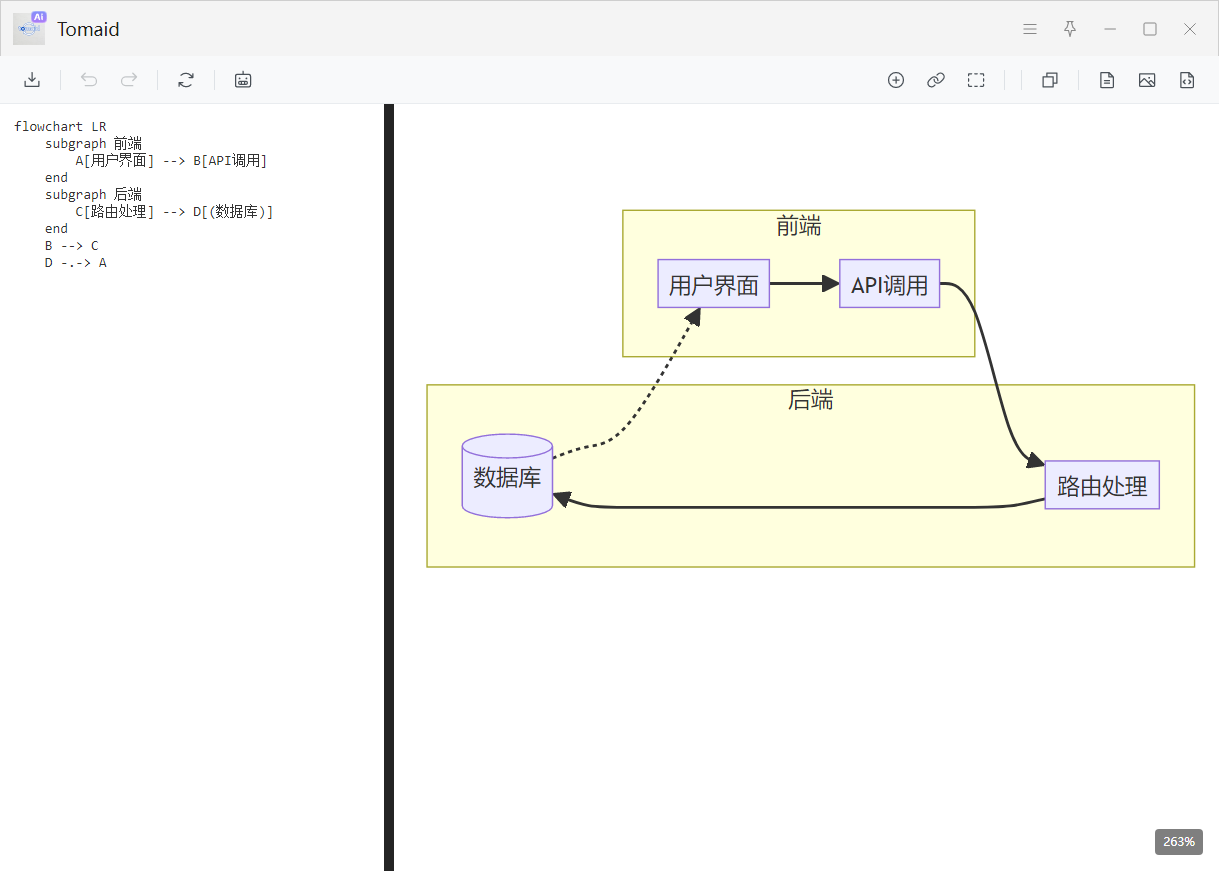Click the vertical splitter between editor and preview

tap(389, 487)
